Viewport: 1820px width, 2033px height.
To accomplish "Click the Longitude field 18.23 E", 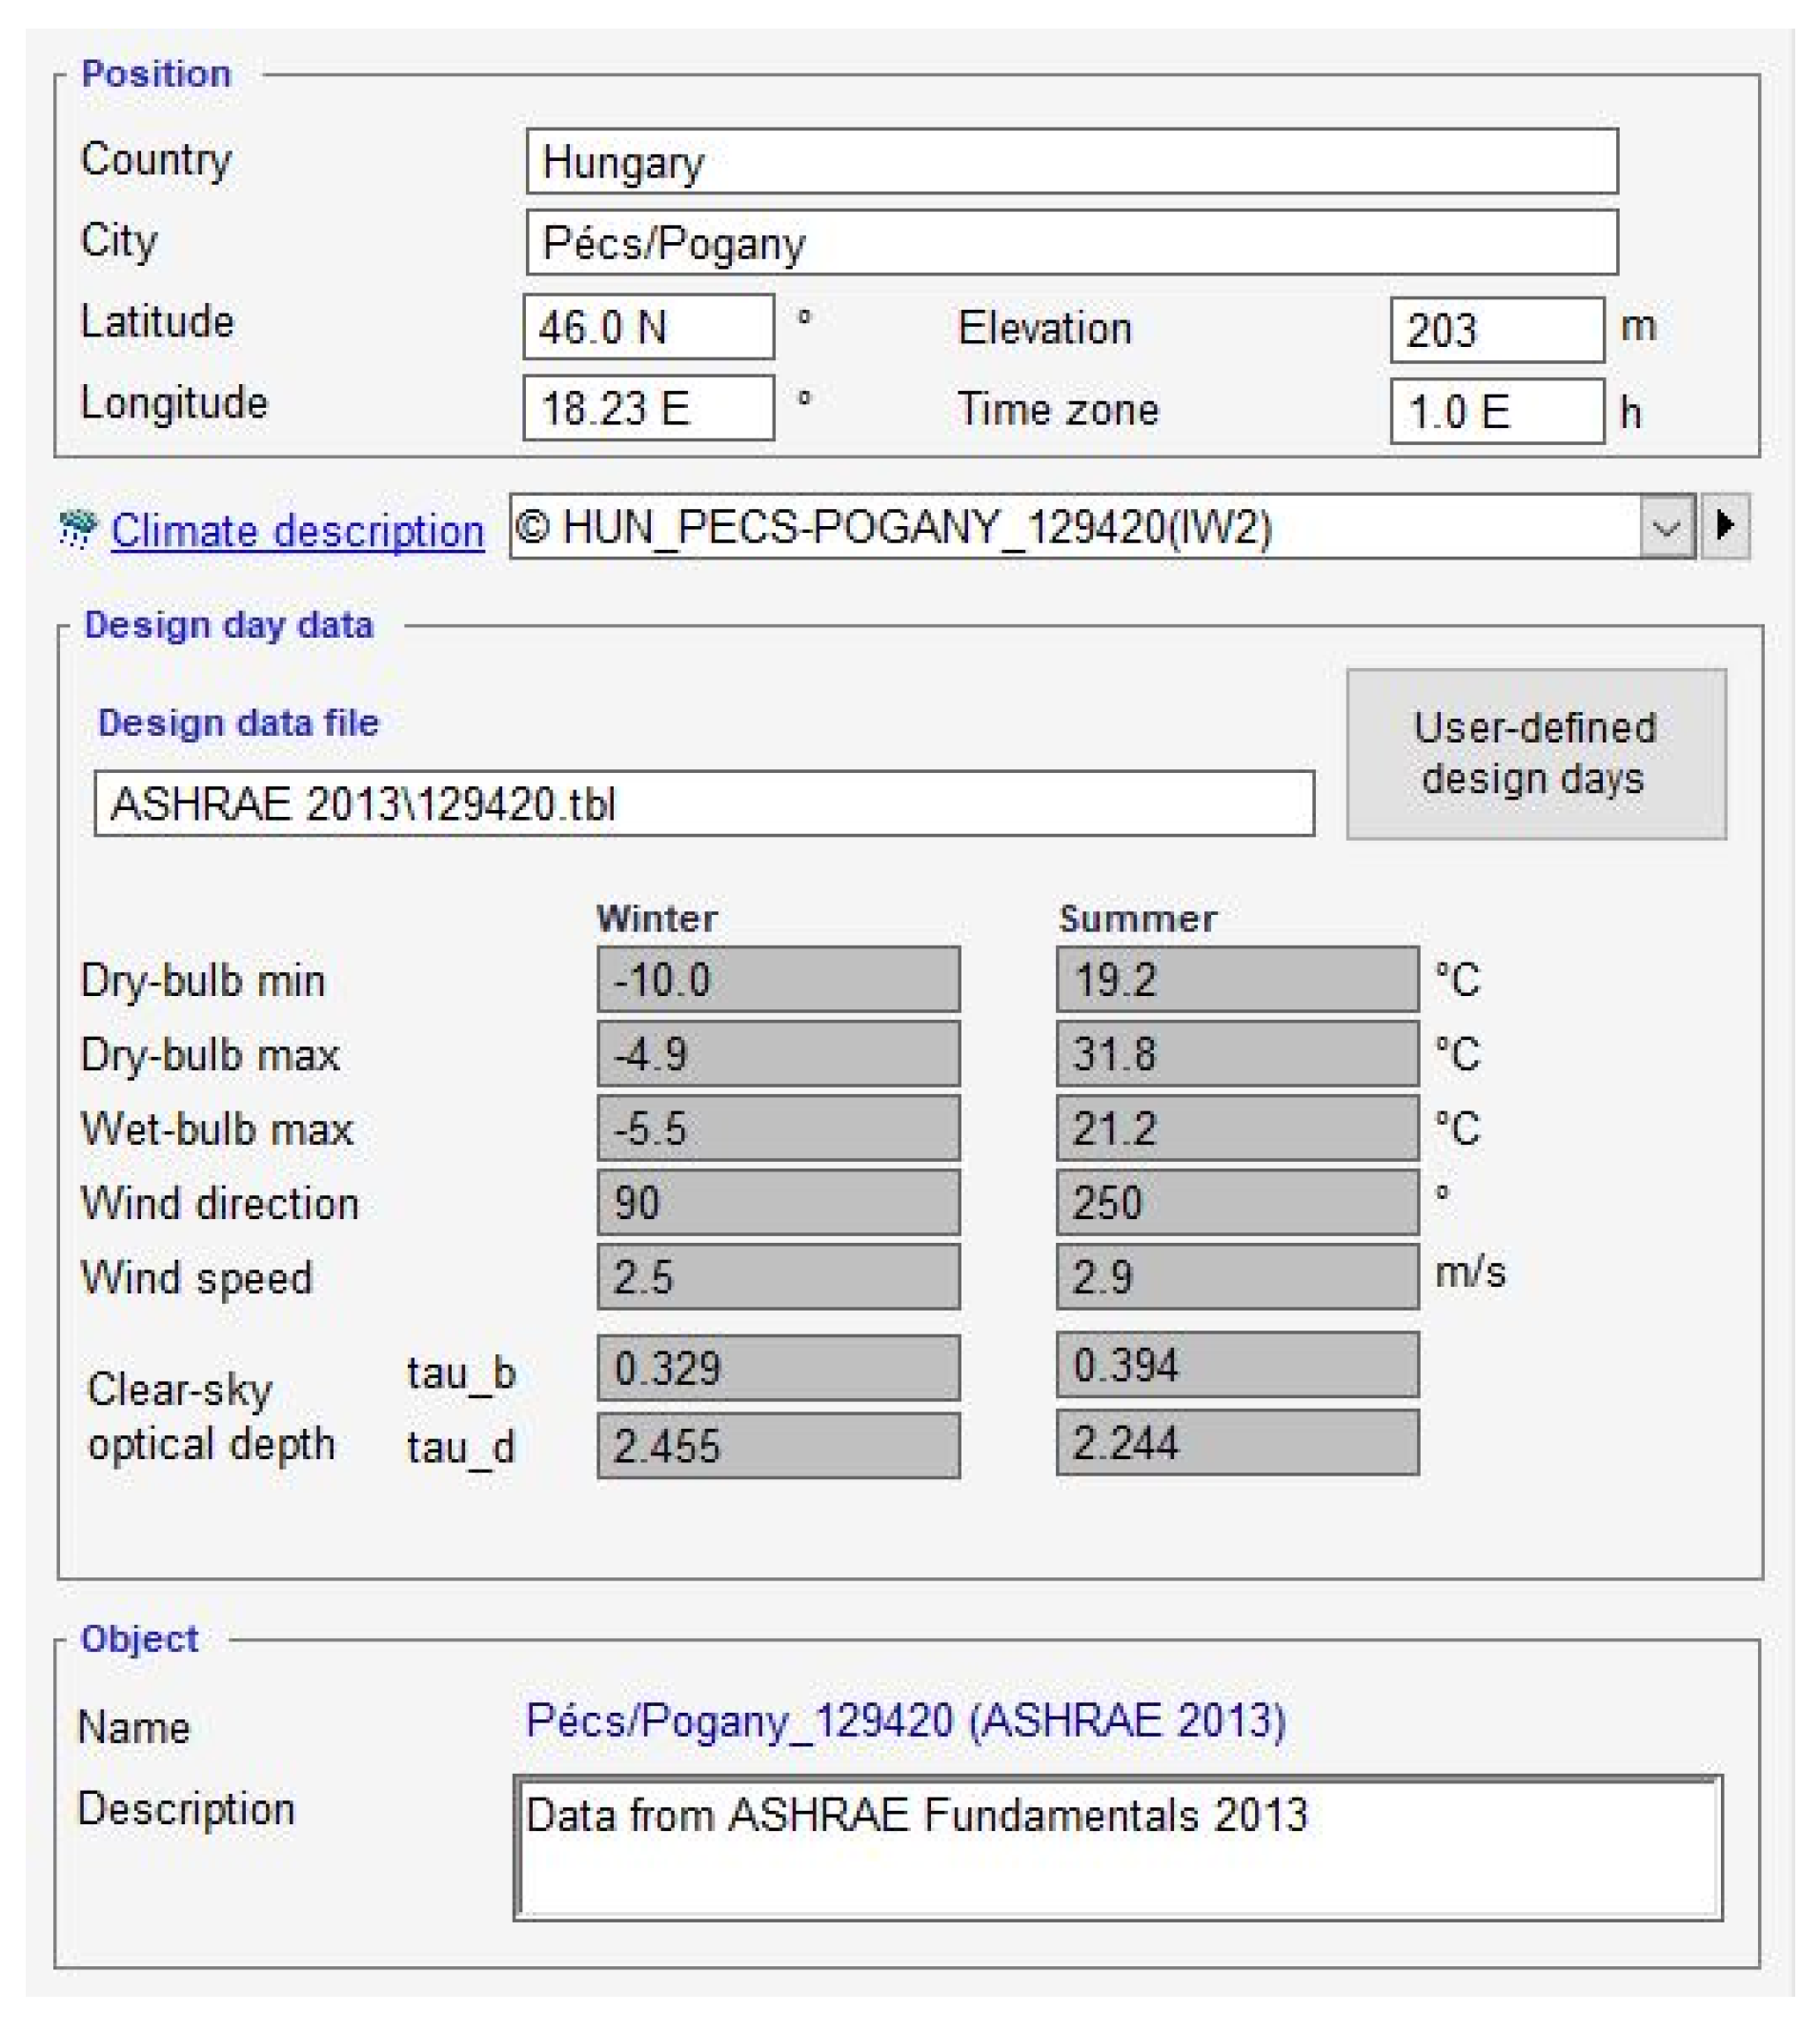I will [648, 409].
